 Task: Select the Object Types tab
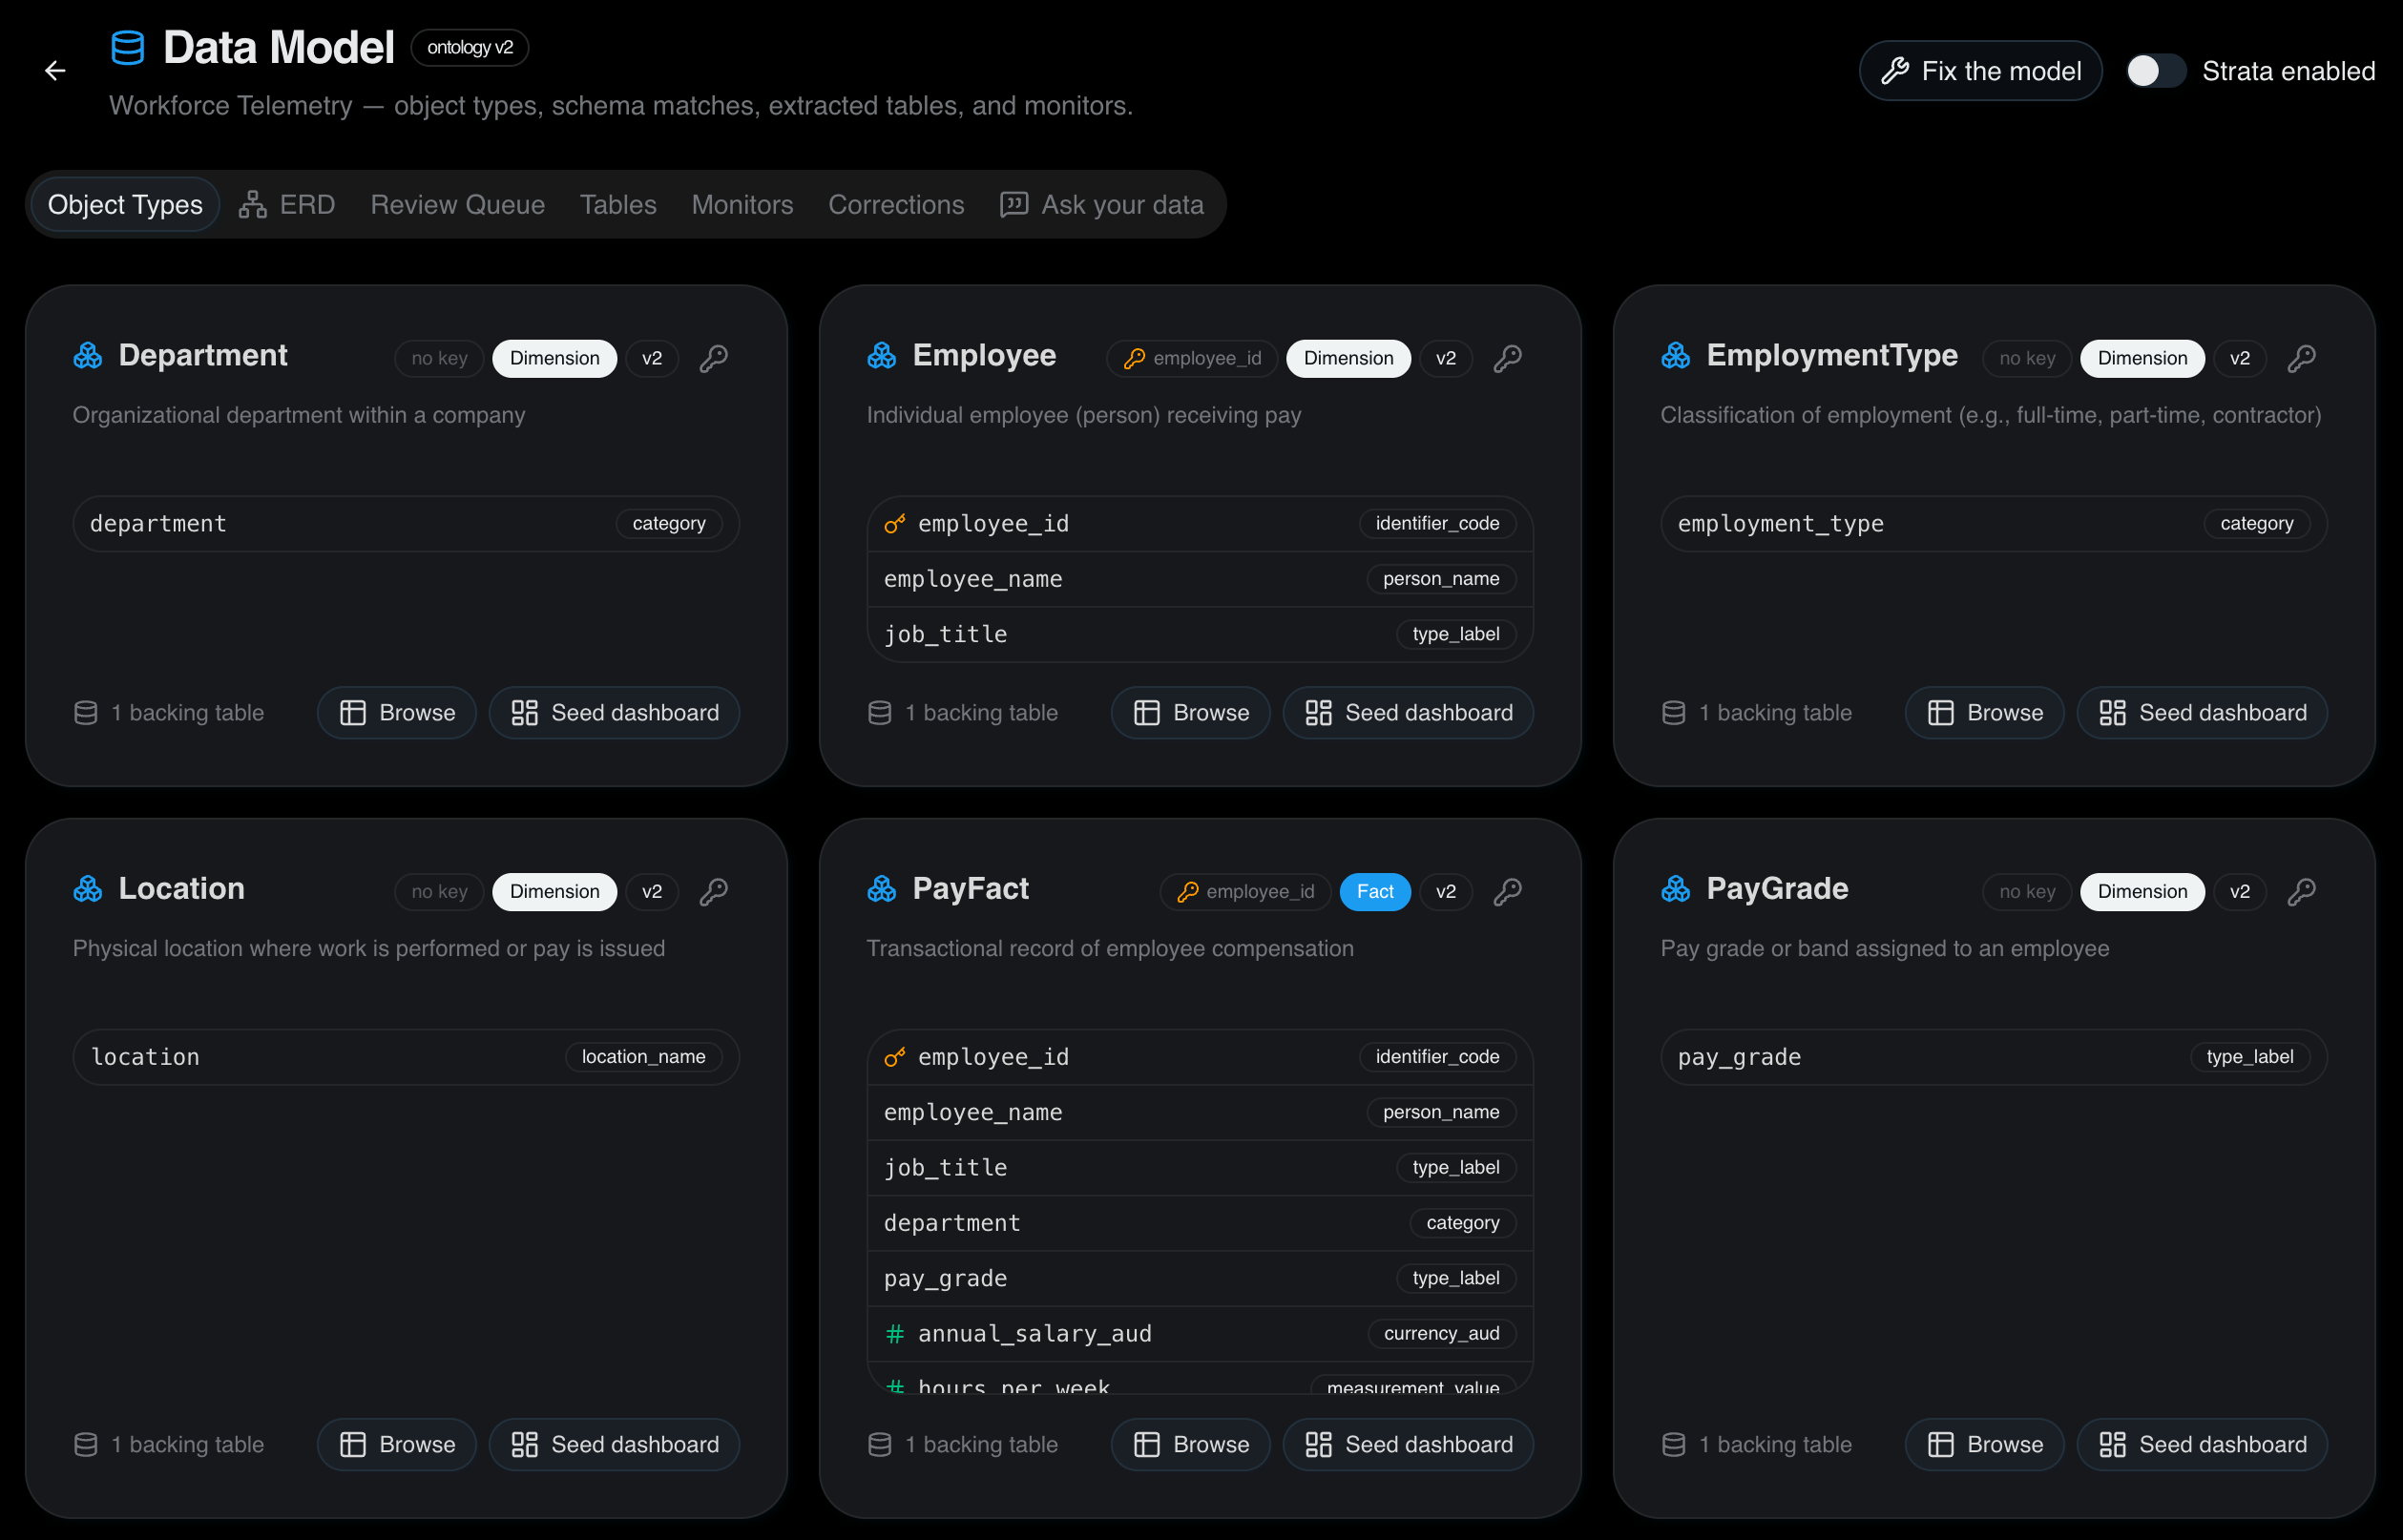point(125,204)
